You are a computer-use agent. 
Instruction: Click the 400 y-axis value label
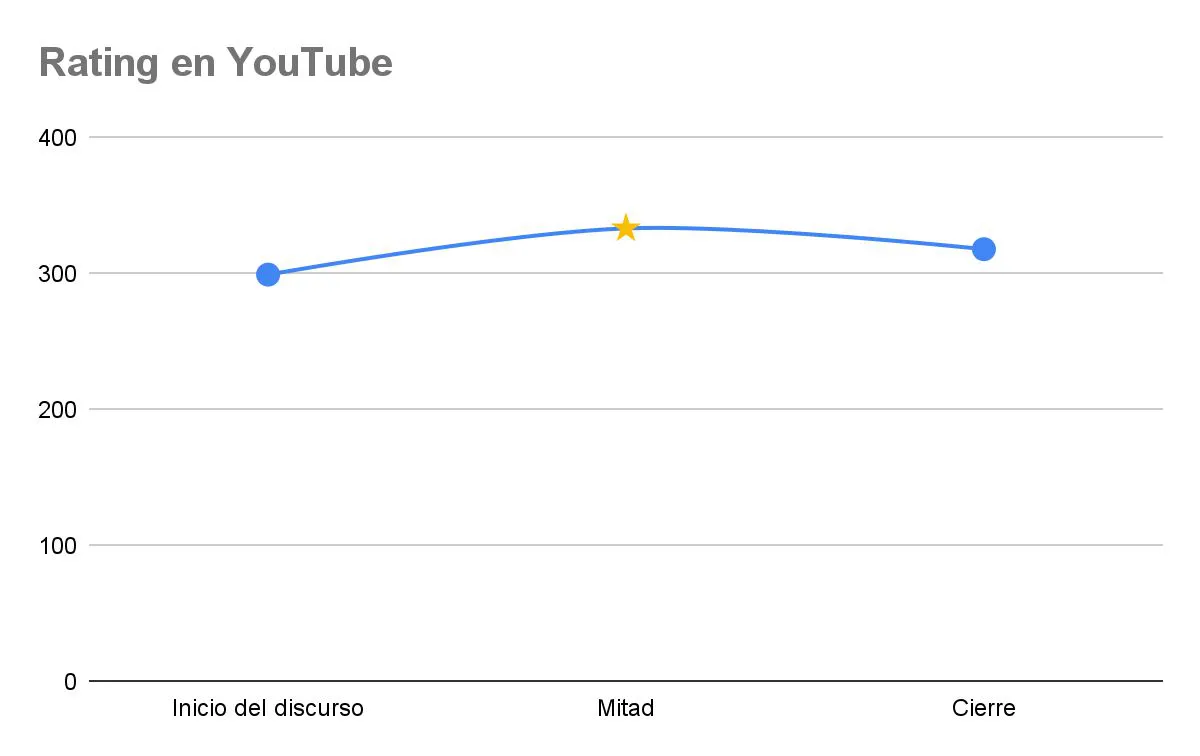[x=57, y=137]
